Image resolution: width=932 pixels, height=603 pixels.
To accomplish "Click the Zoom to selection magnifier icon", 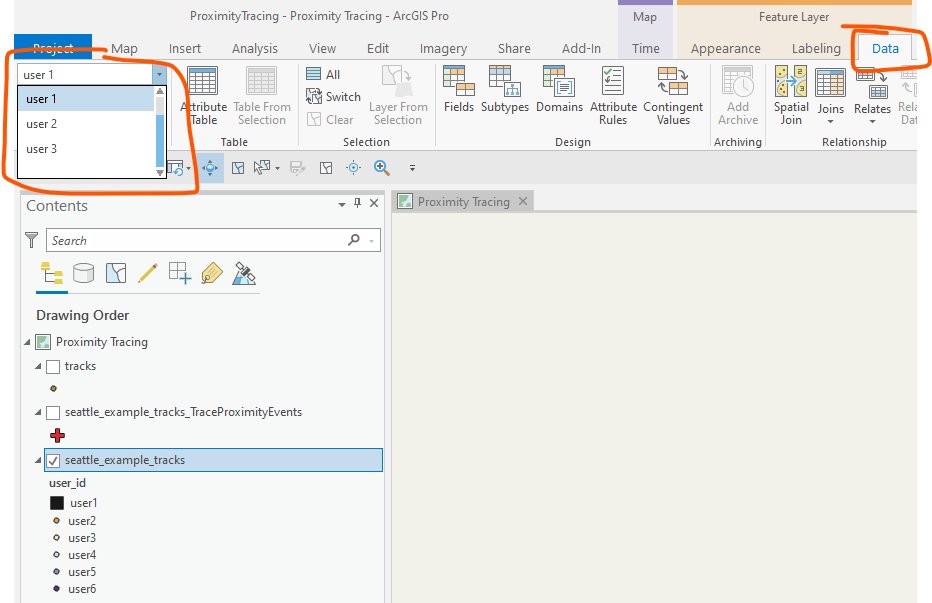I will point(382,168).
